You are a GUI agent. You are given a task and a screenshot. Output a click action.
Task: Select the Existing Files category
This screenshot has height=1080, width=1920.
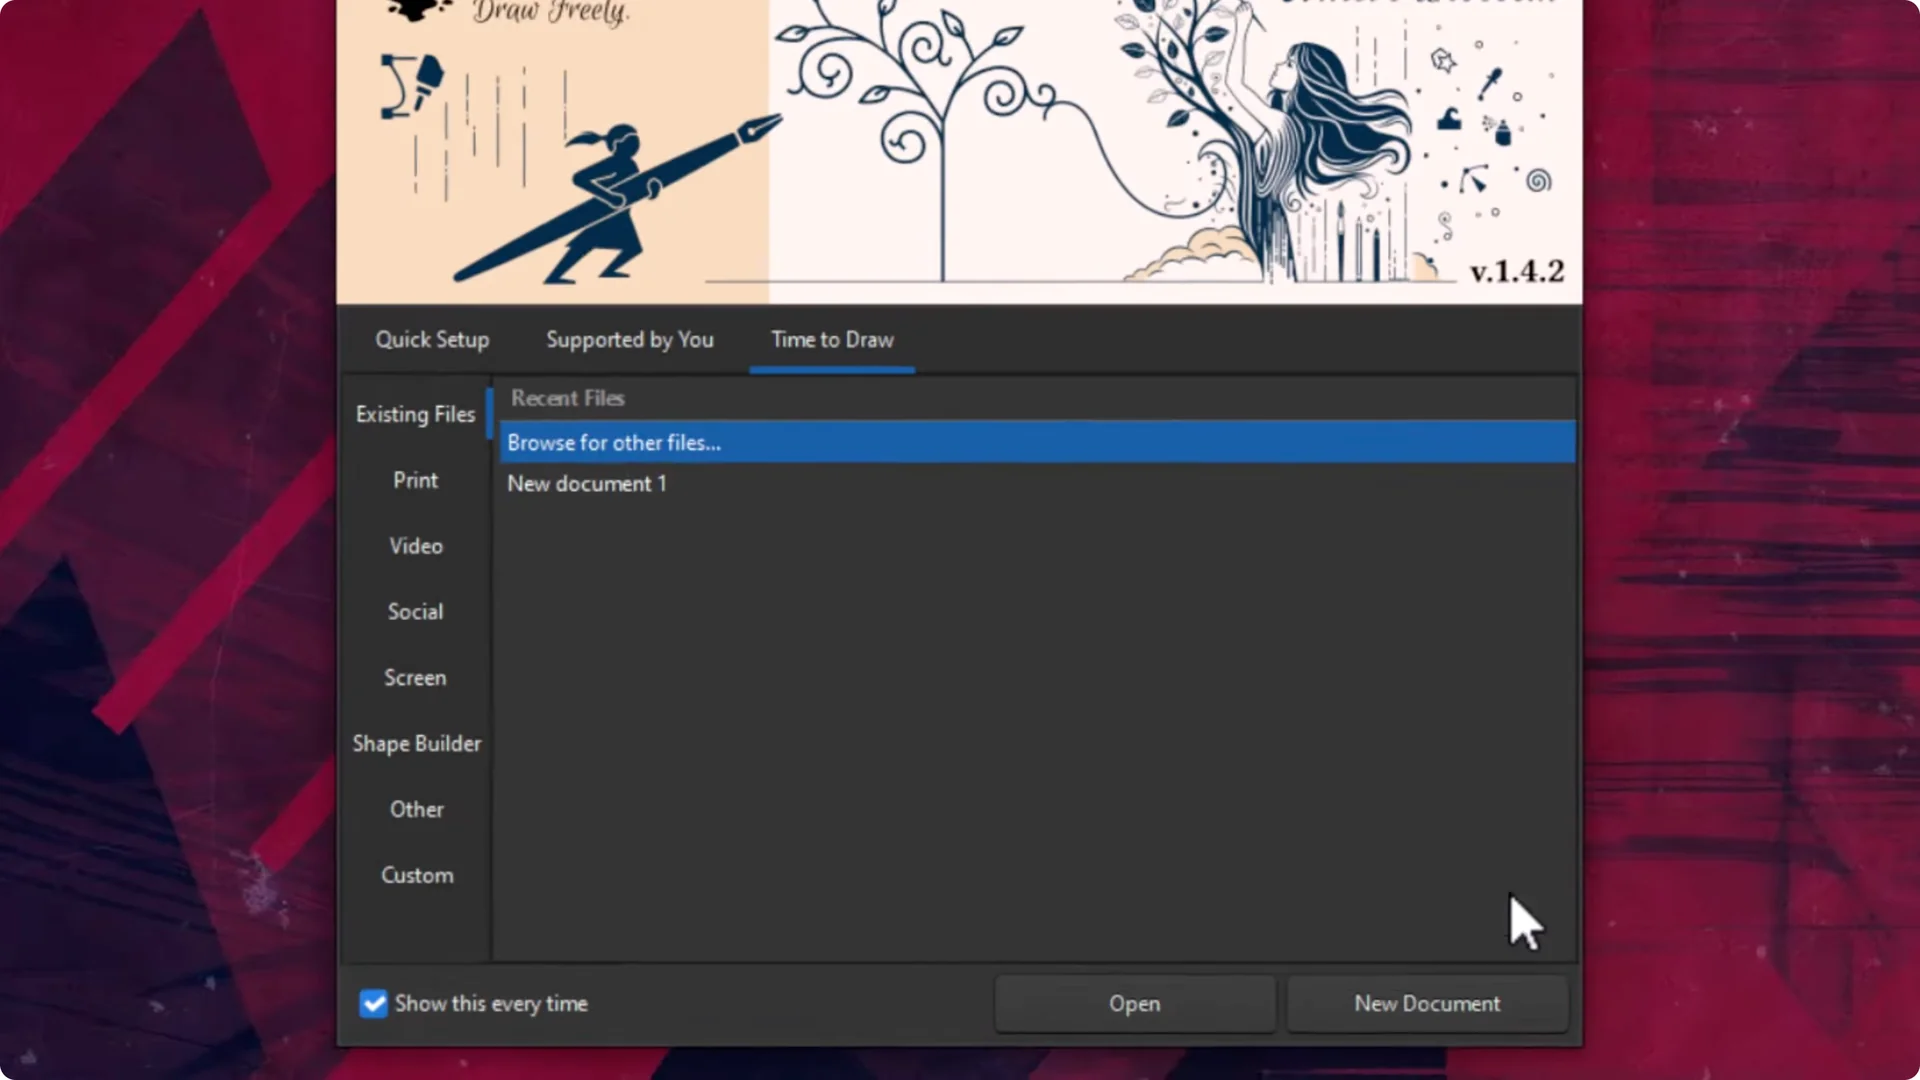(415, 414)
